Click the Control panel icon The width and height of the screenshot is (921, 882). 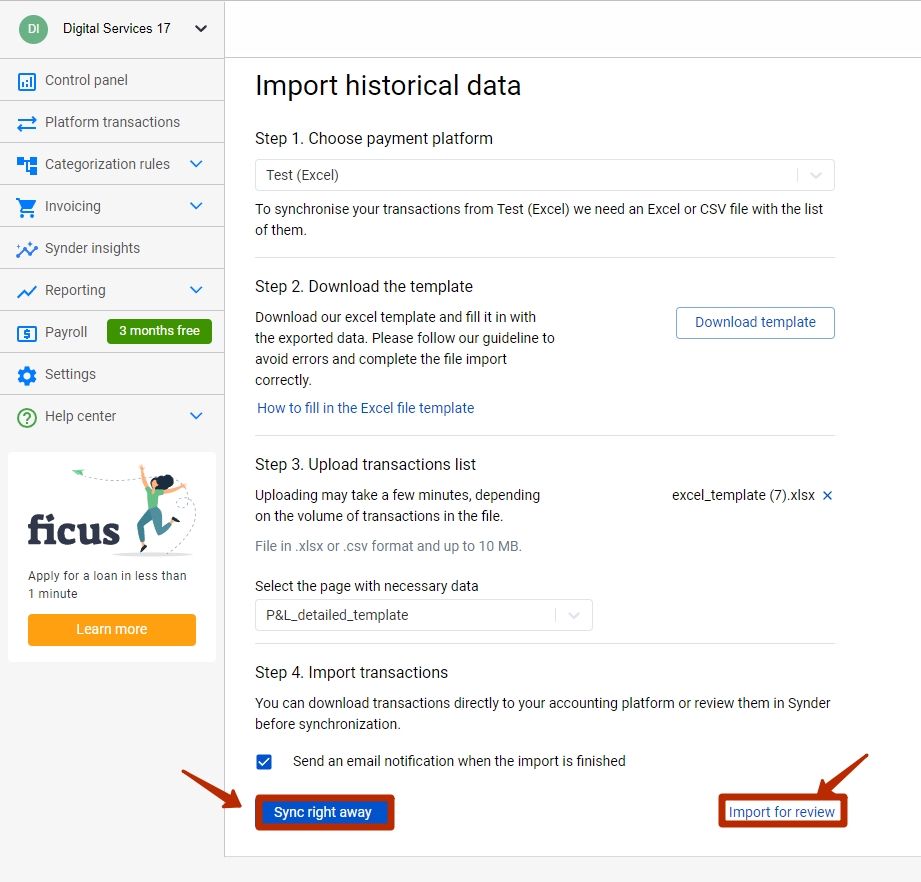click(26, 81)
